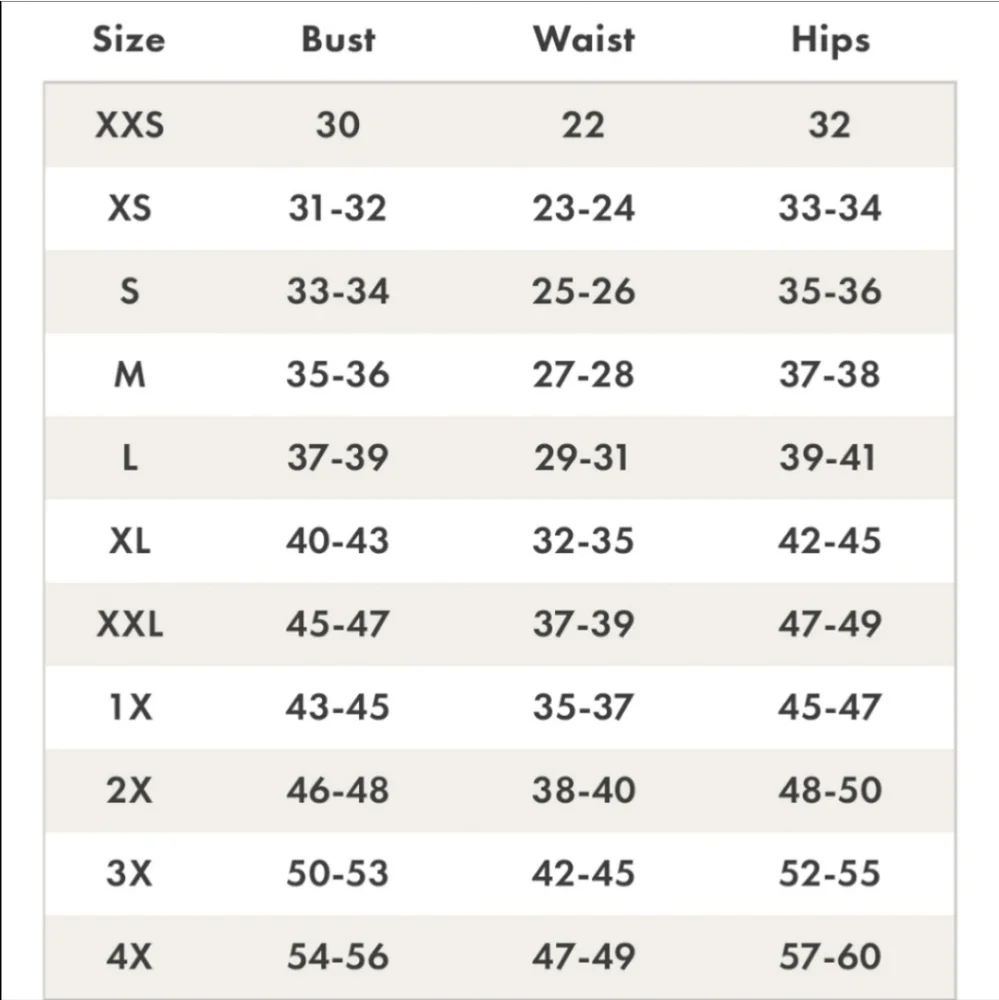Select the 3X size row label
The width and height of the screenshot is (999, 1000).
pyautogui.click(x=130, y=873)
